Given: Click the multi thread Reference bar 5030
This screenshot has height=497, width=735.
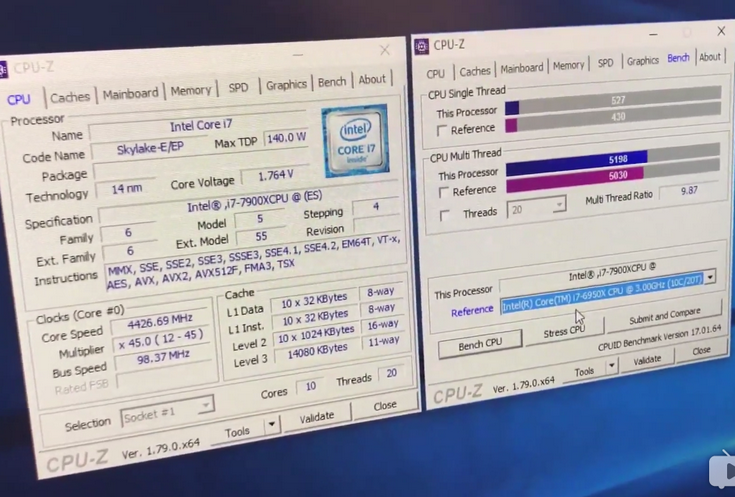Looking at the screenshot, I should pyautogui.click(x=613, y=176).
